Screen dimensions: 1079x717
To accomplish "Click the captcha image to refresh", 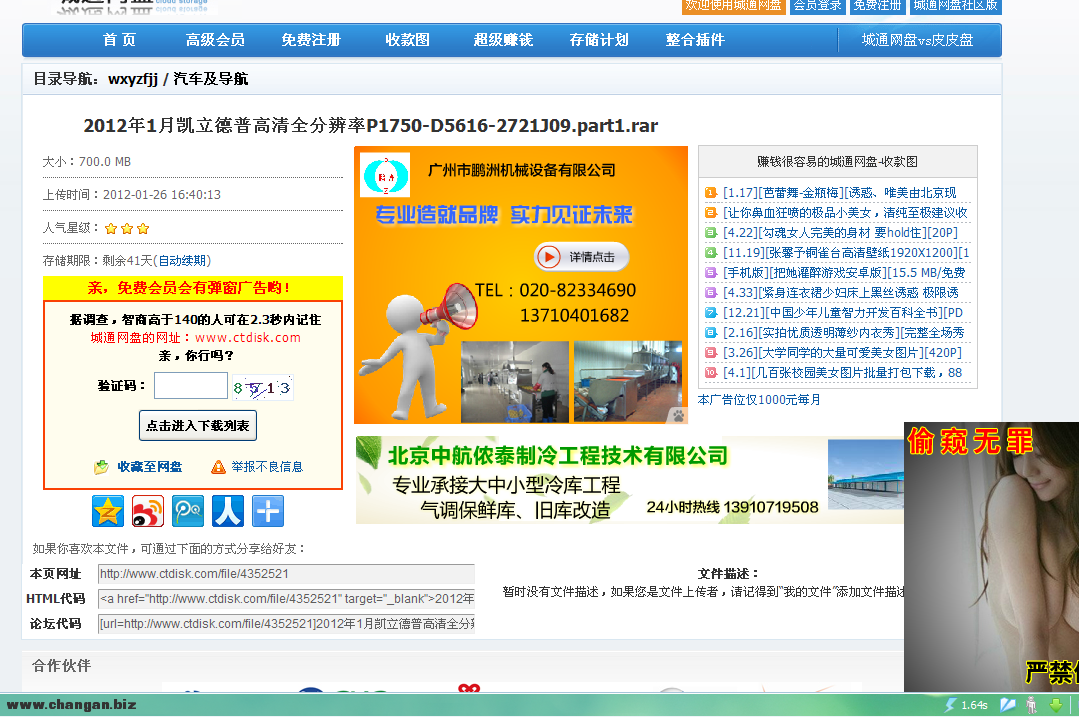I will click(262, 387).
